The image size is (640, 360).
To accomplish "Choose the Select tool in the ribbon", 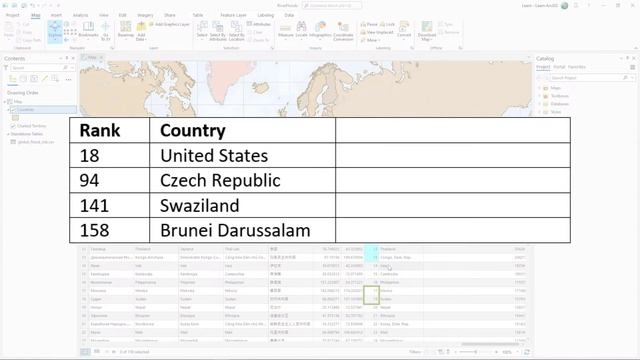I will point(202,30).
